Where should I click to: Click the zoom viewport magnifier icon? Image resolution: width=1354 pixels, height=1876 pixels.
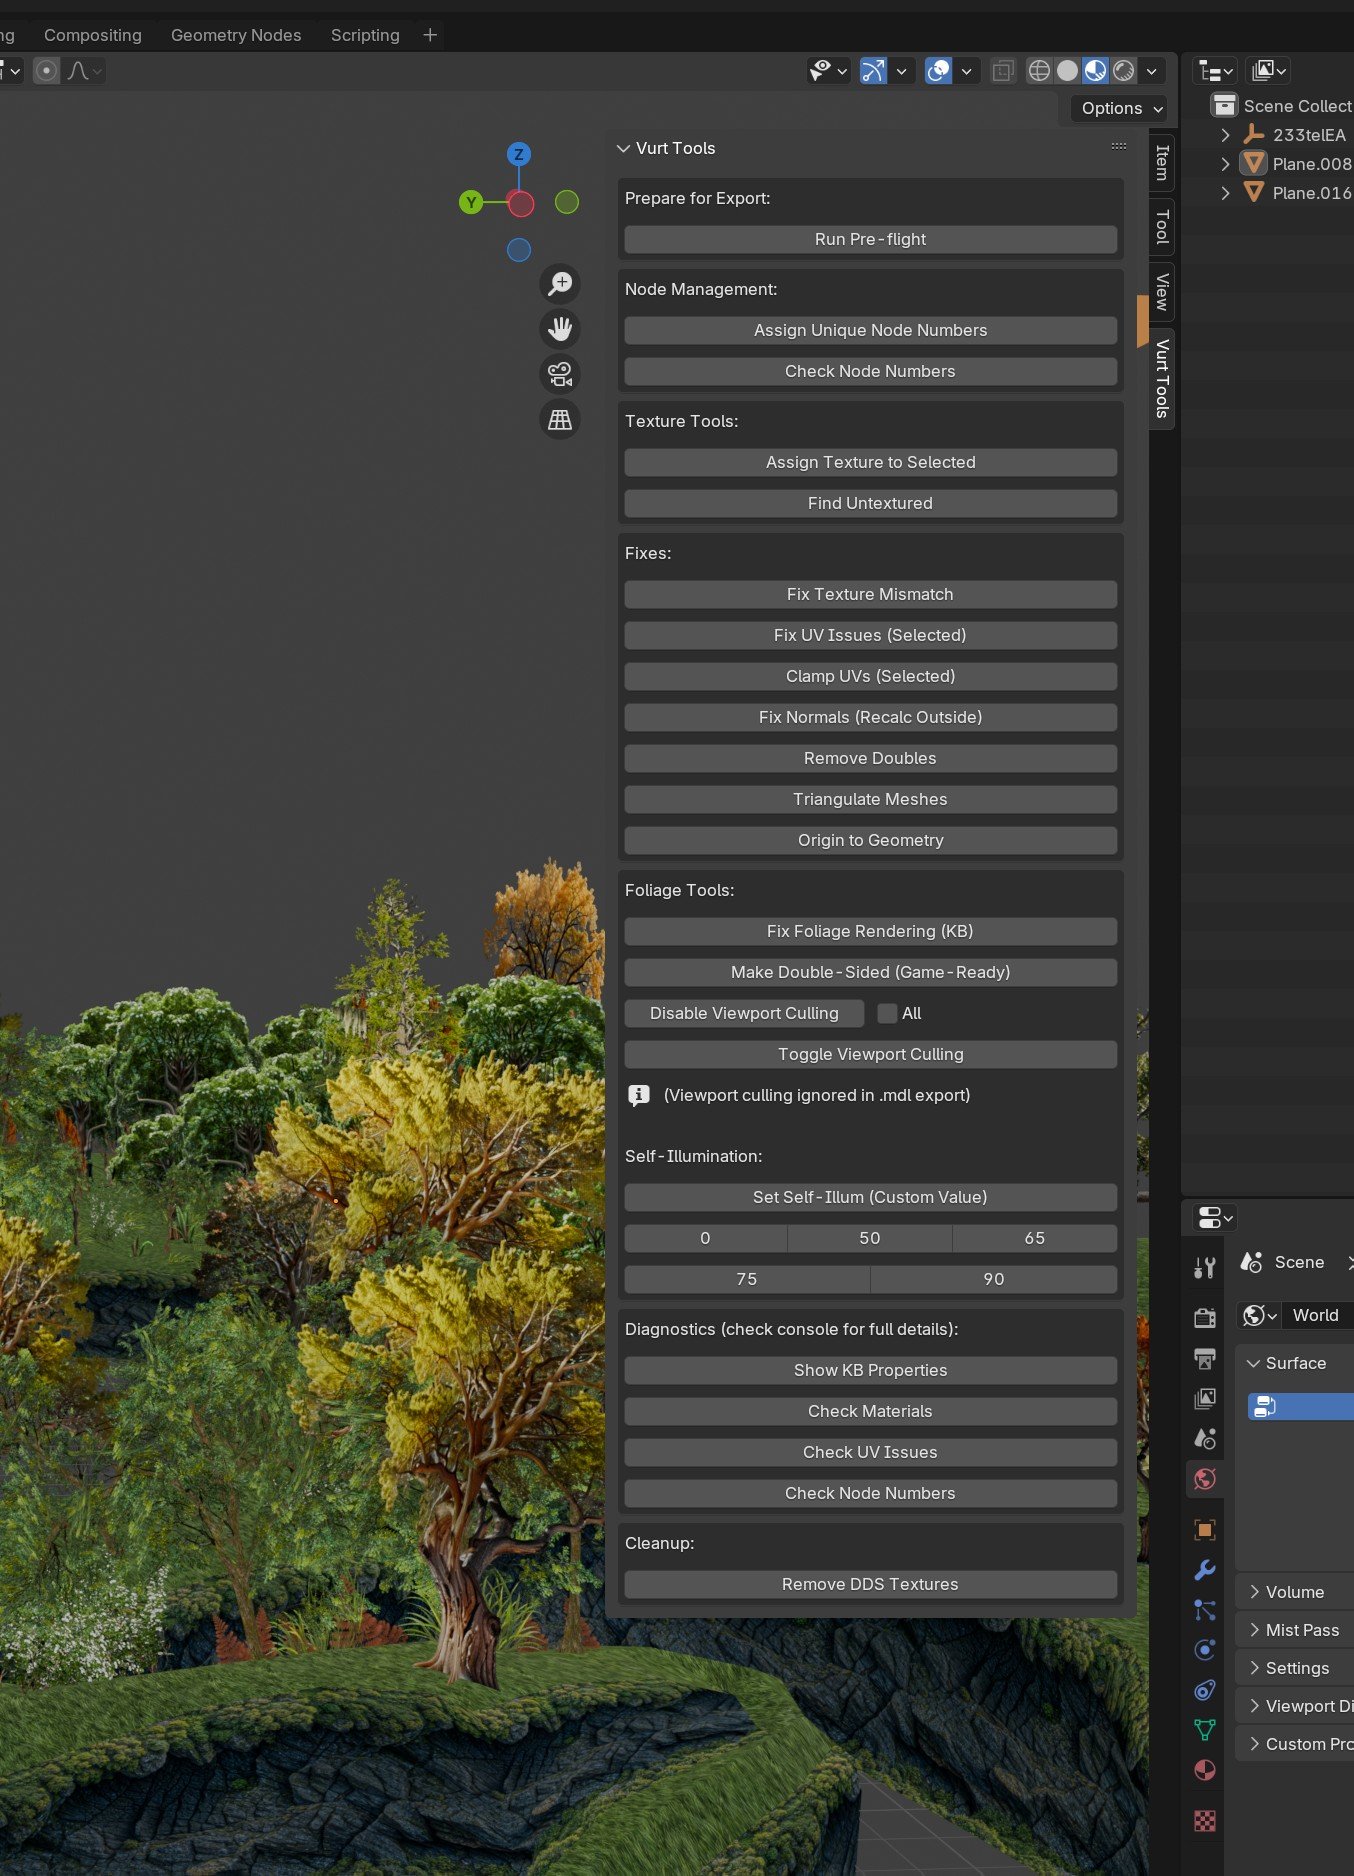coord(560,284)
